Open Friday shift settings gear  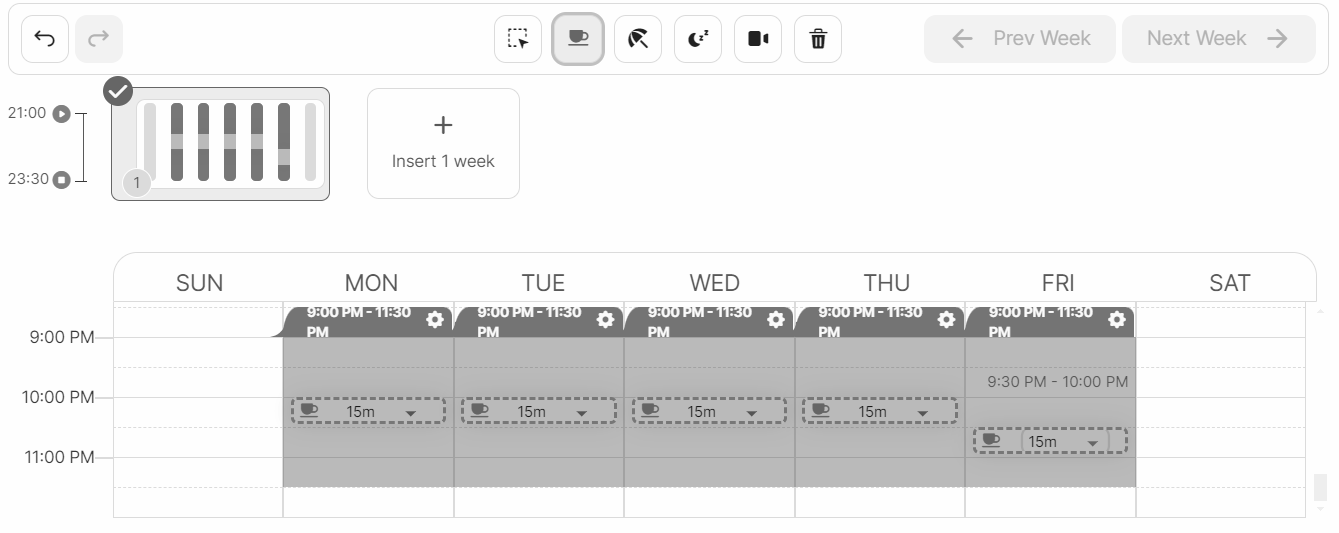point(1117,320)
